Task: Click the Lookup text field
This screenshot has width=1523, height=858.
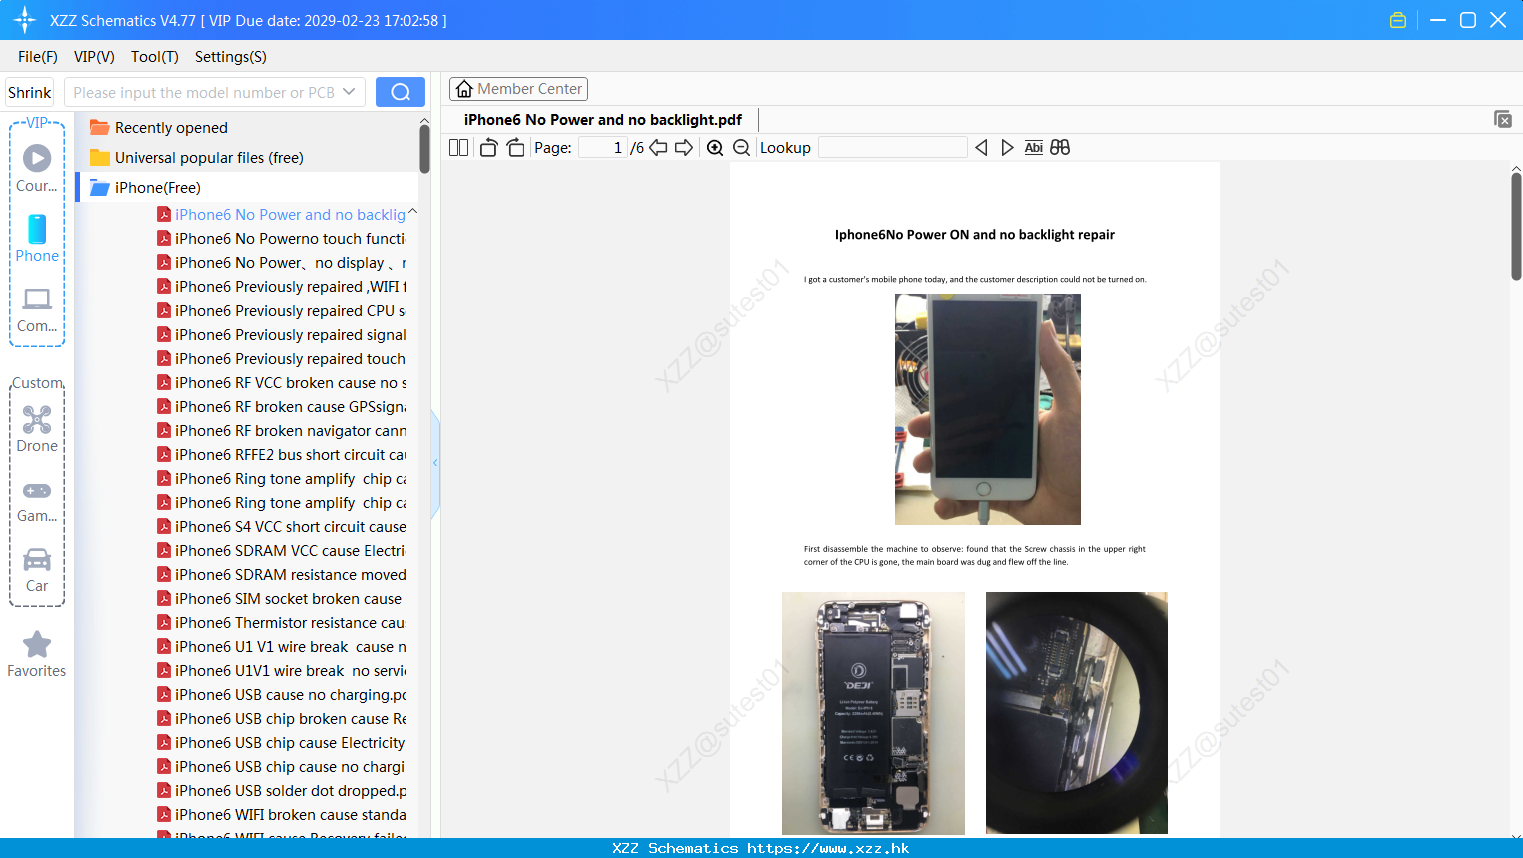Action: point(892,148)
